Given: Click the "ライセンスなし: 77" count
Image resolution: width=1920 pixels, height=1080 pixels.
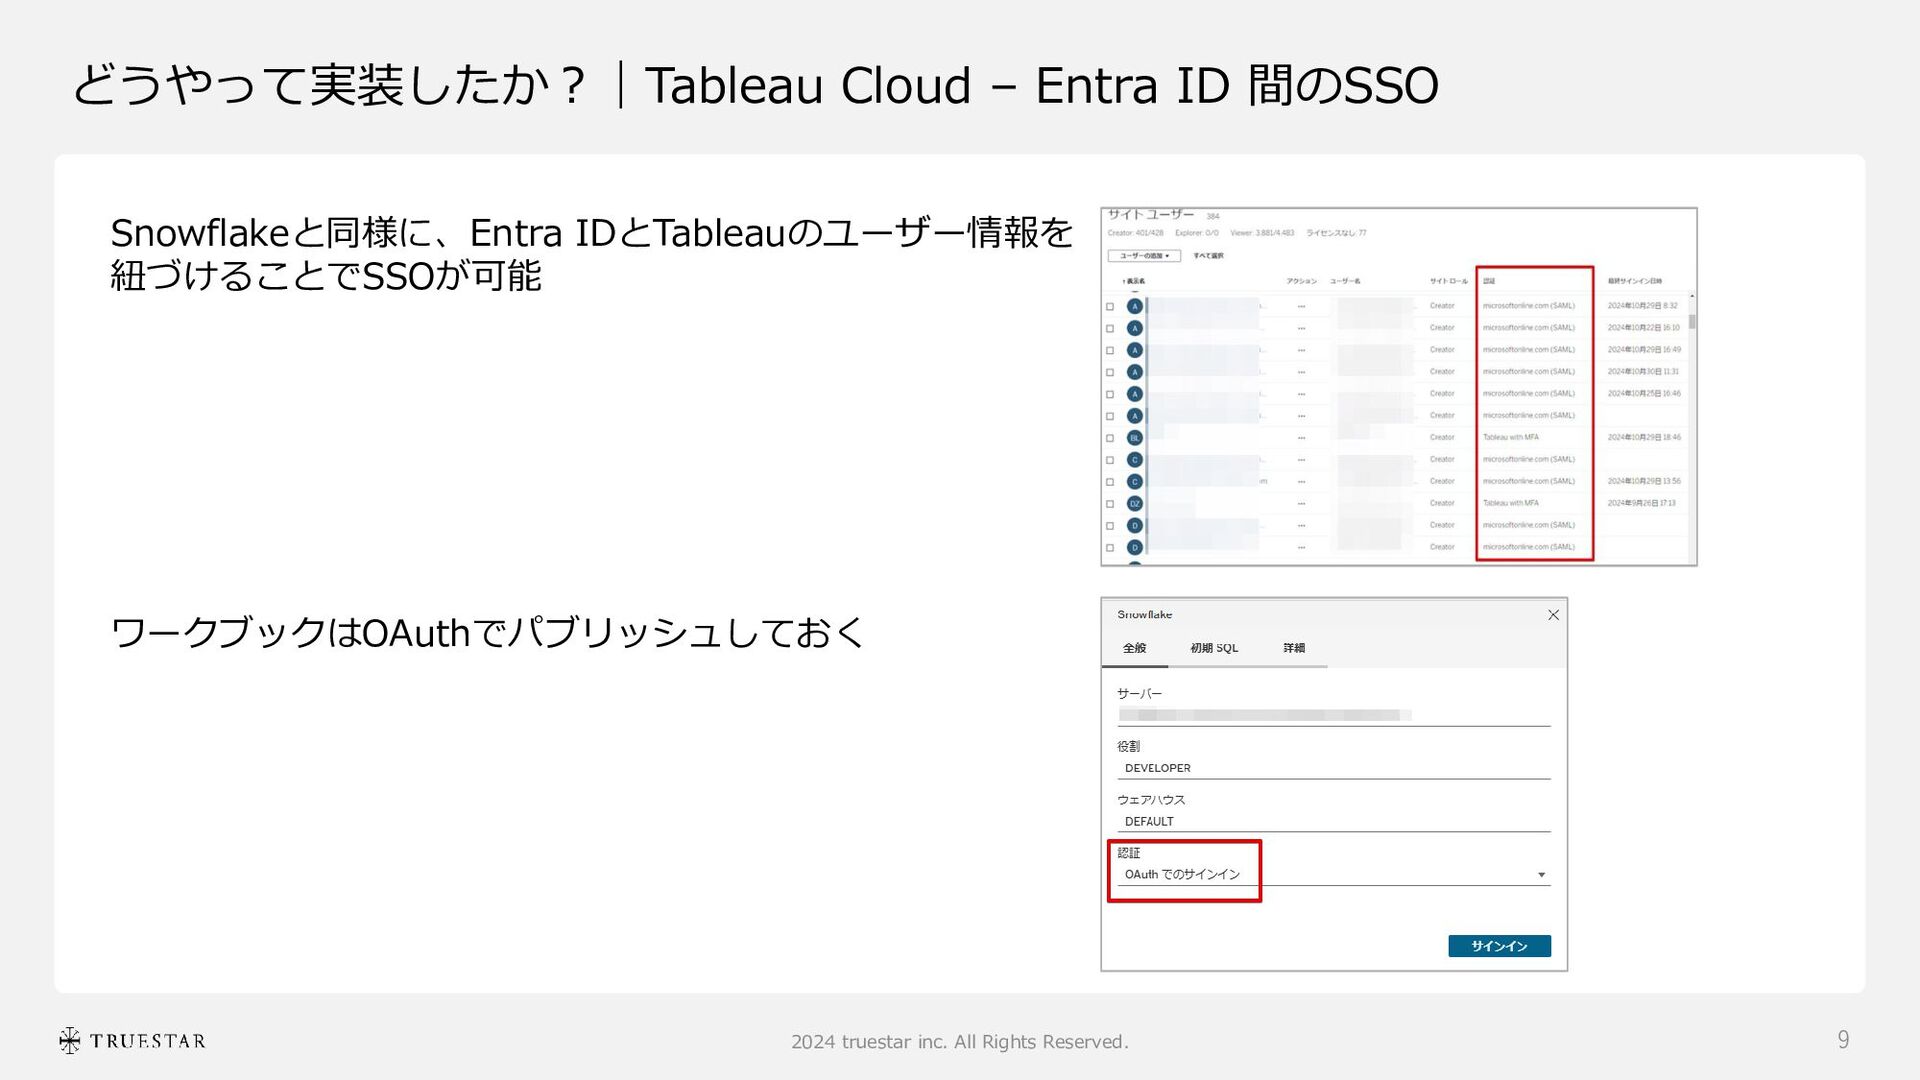Looking at the screenshot, I should [1336, 233].
